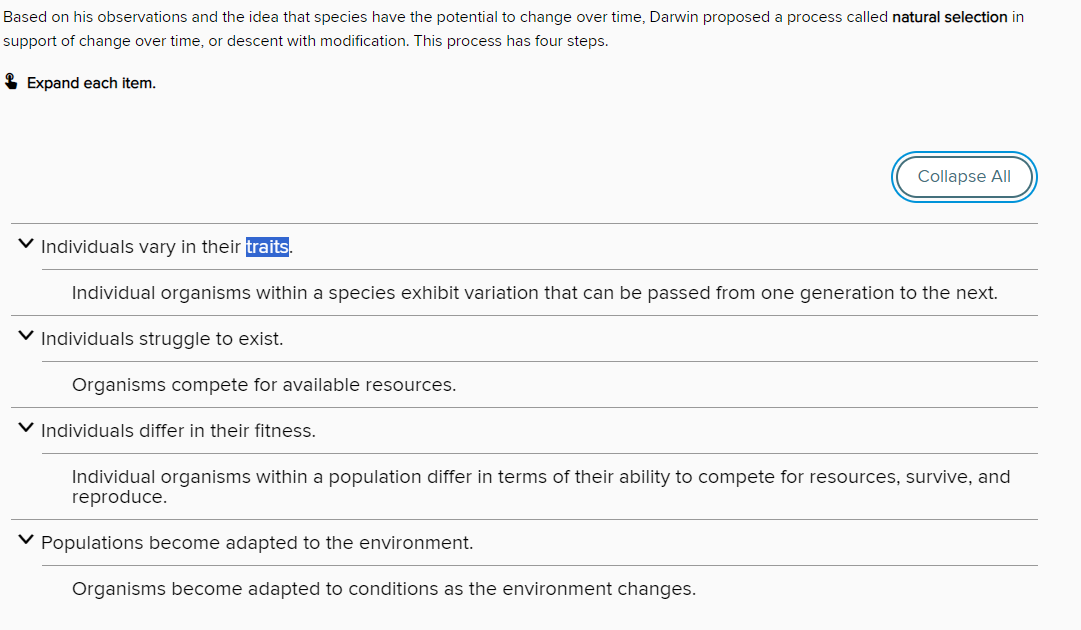Screen dimensions: 1081x630
Task: Click the highlighted word "traits"
Action: 267,247
